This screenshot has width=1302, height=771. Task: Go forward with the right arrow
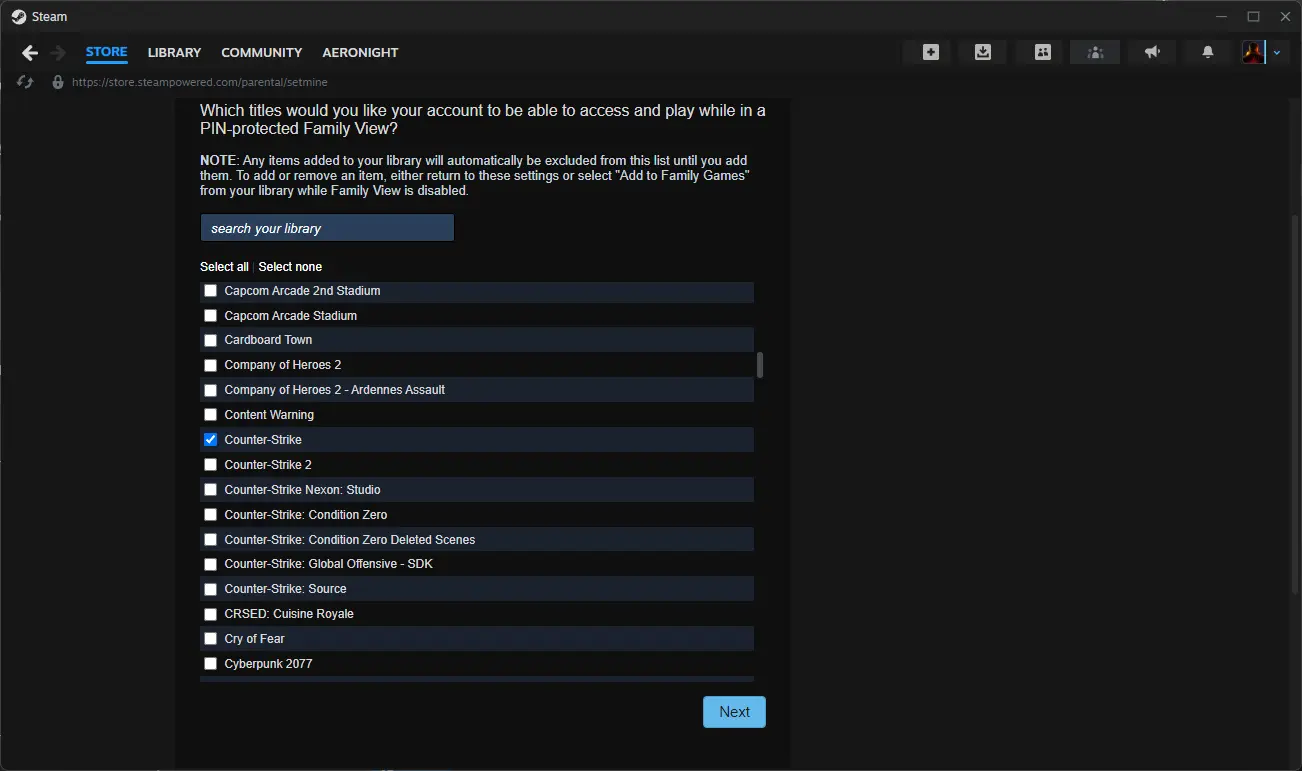coord(58,53)
